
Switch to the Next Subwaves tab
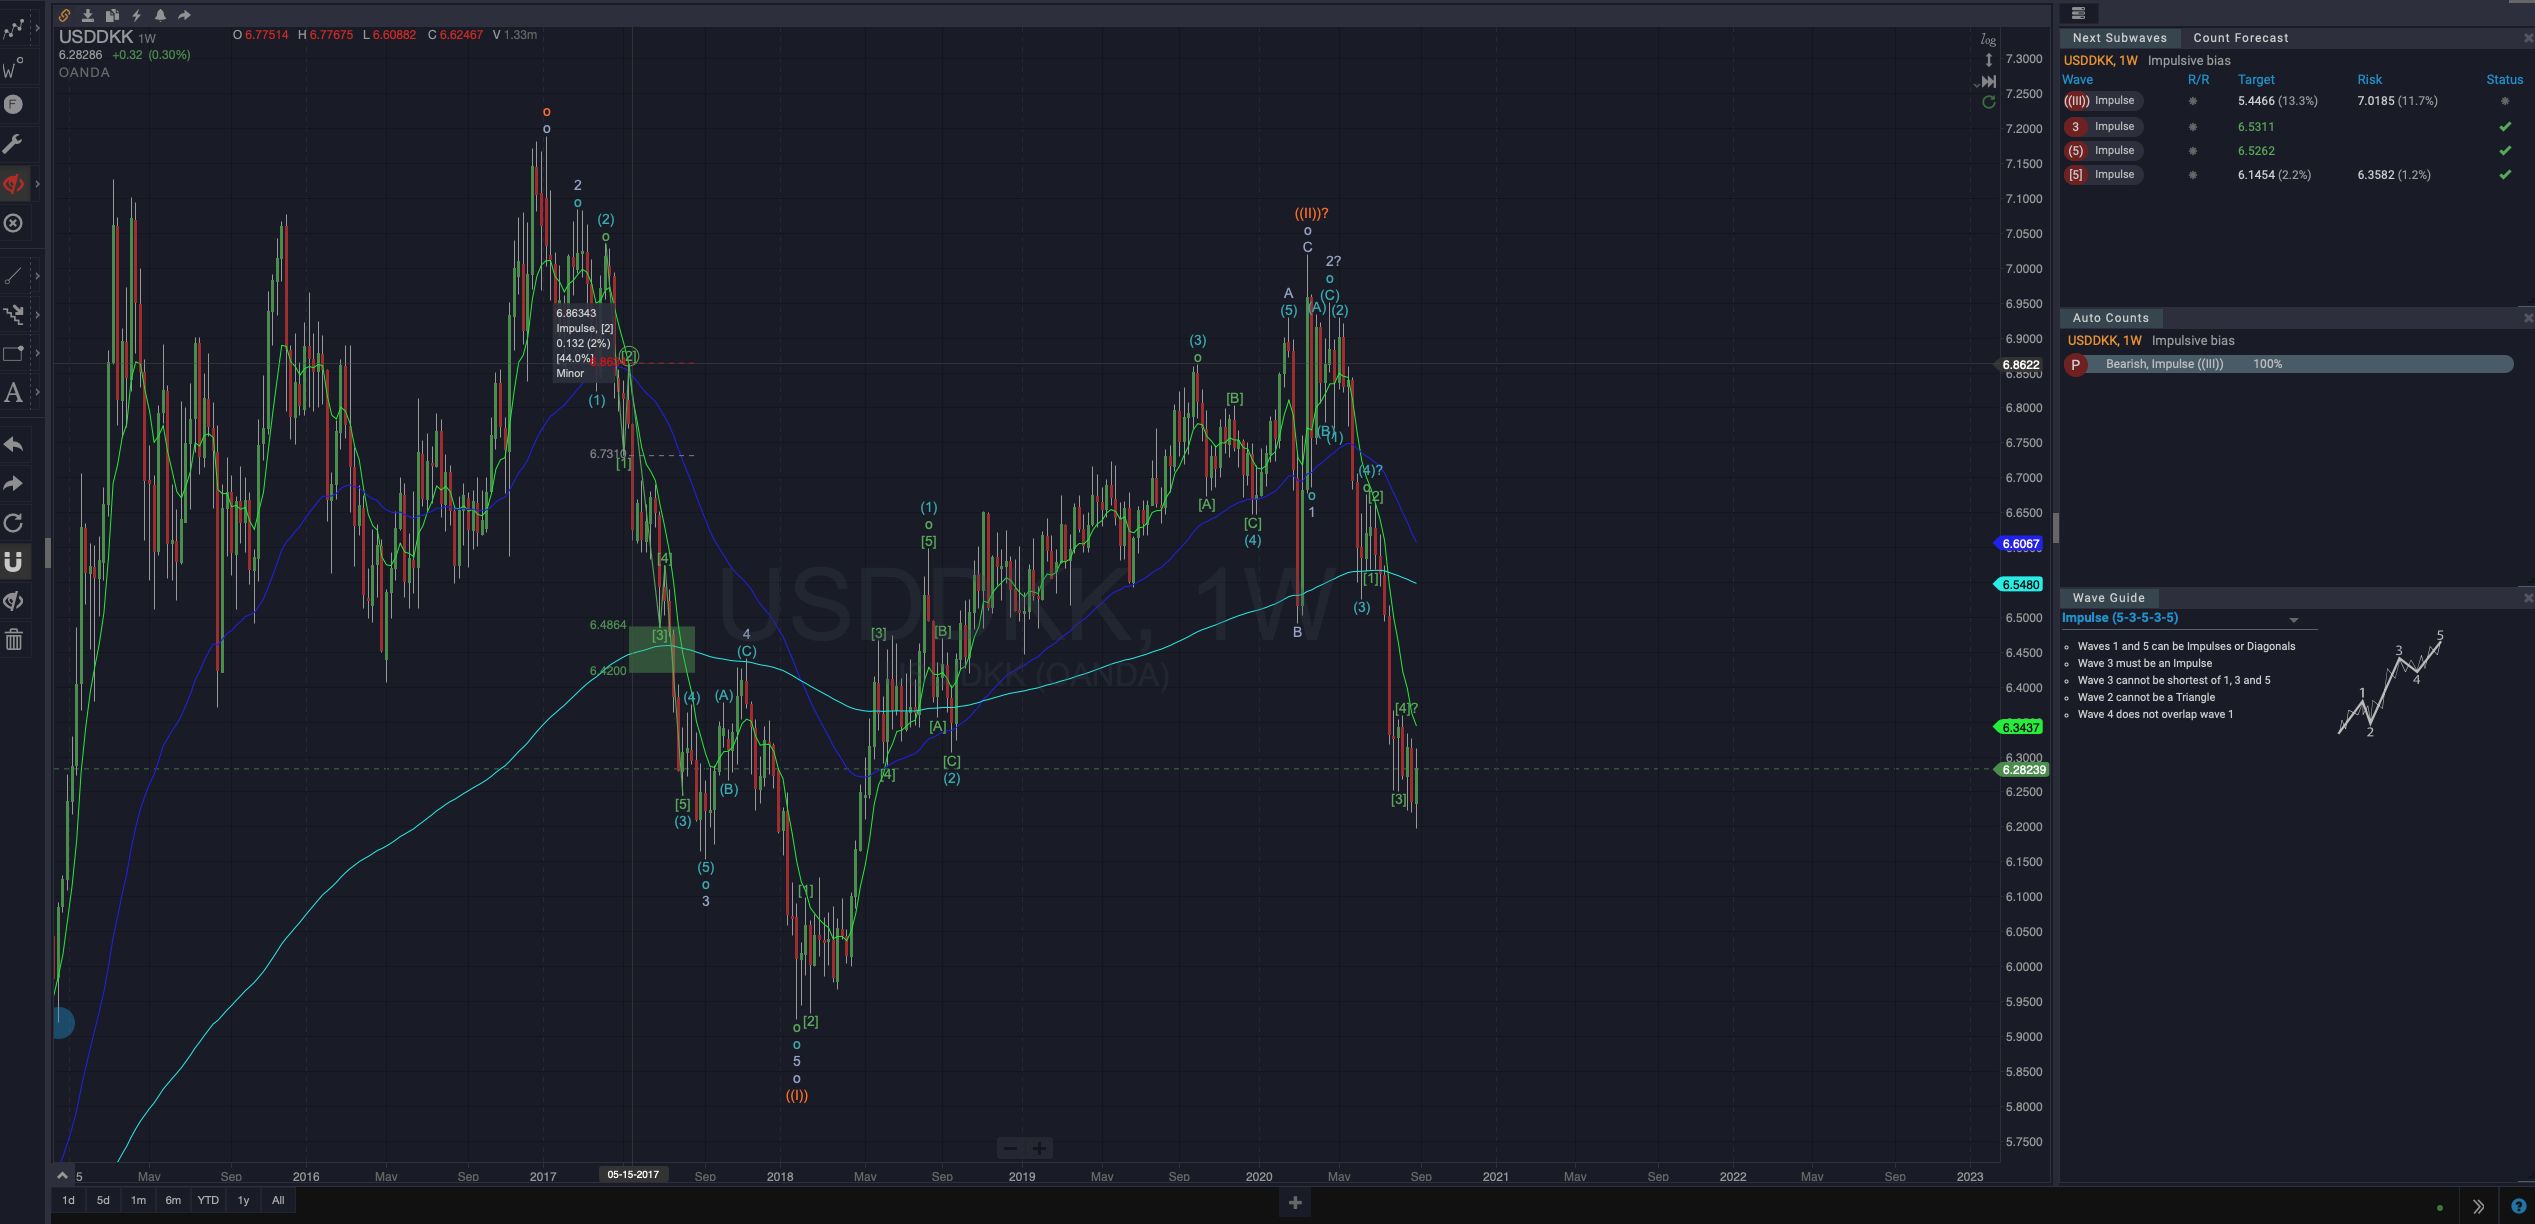2119,38
